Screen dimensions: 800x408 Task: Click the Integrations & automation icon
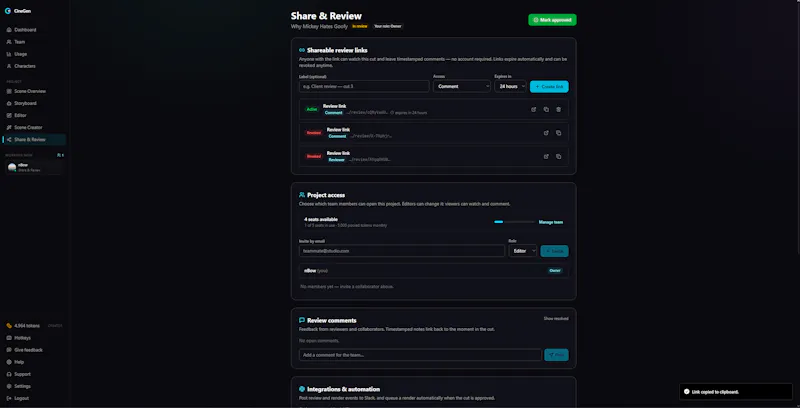pos(302,390)
